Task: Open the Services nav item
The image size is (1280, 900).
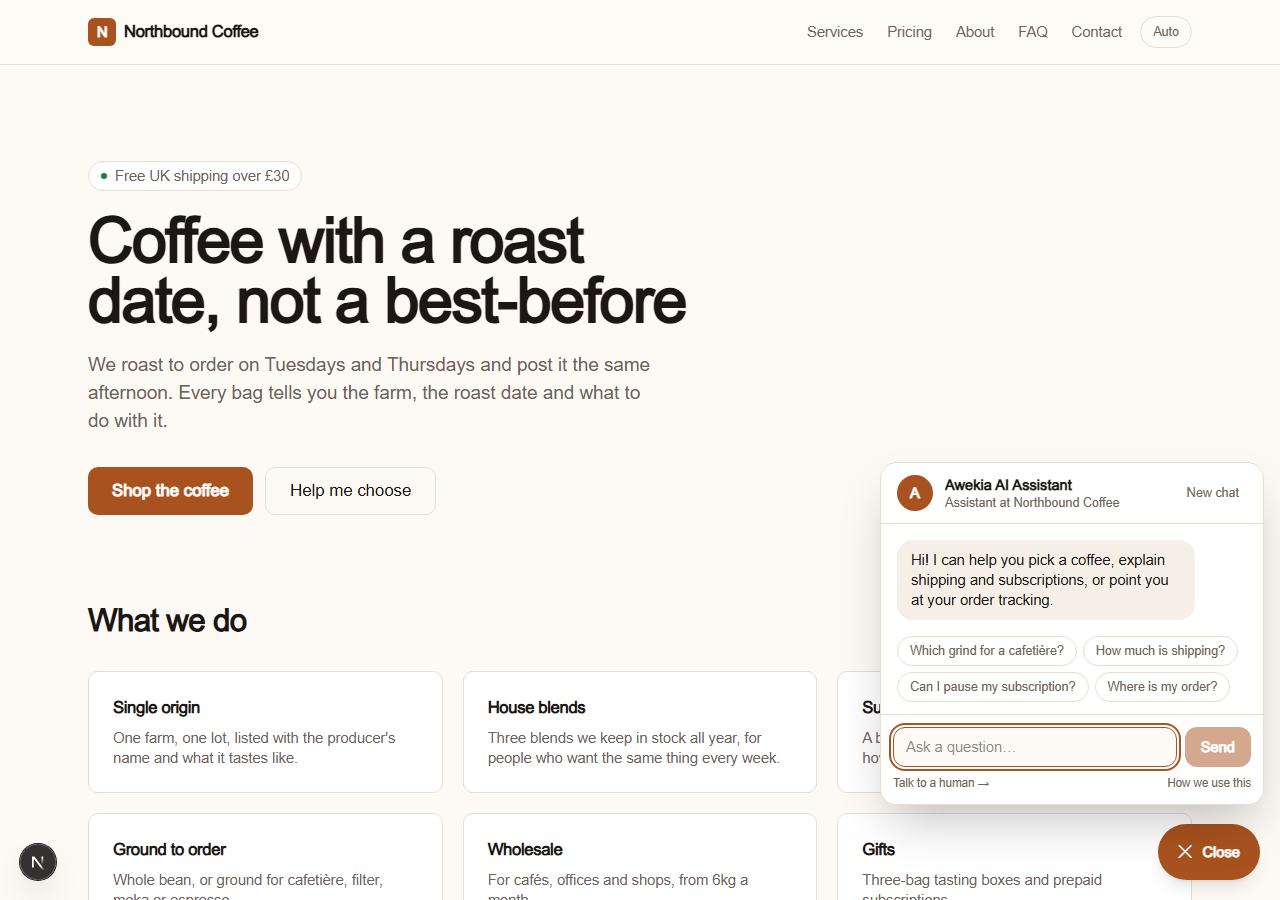Action: point(835,32)
